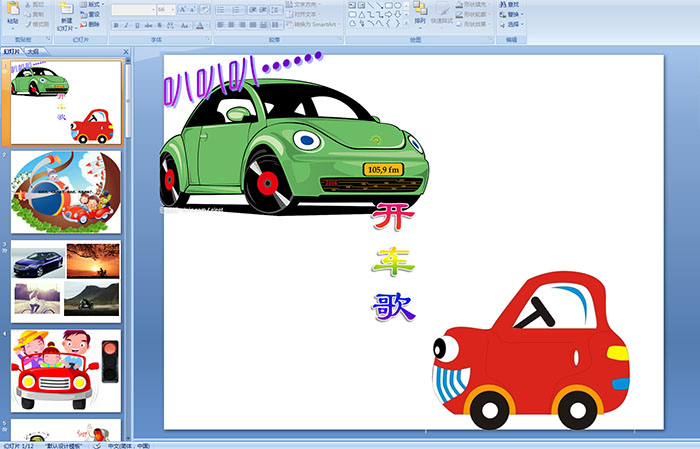Toggle Align Text Right
Screen dimensions: 700x449
(242, 25)
